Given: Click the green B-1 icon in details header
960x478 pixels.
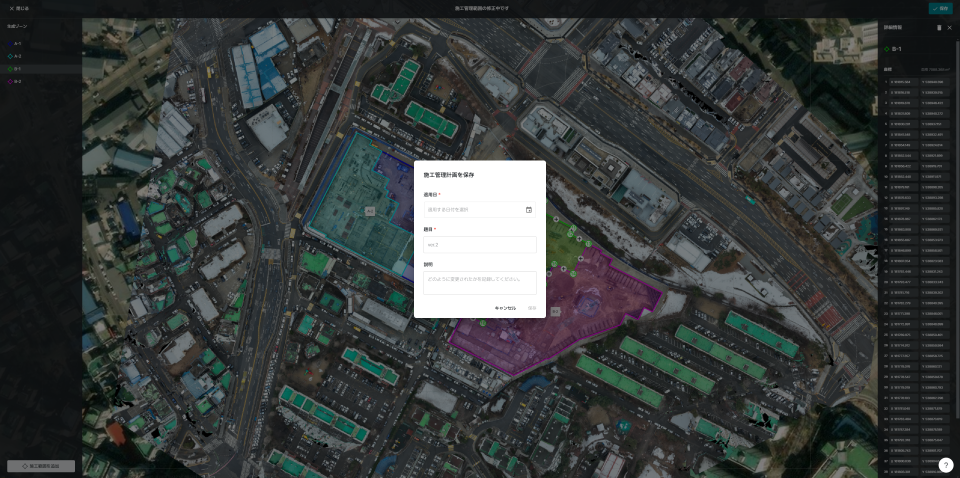Looking at the screenshot, I should tap(886, 48).
